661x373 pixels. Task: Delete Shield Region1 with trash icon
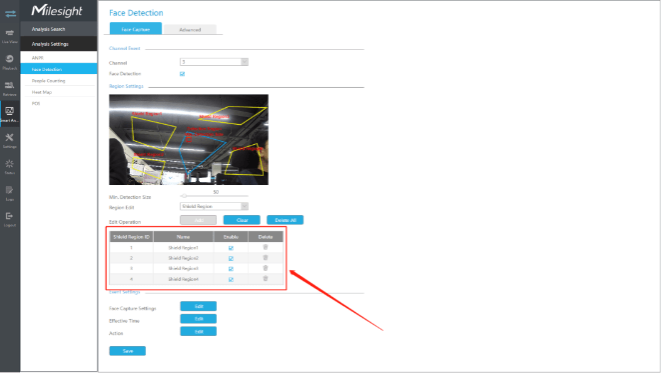point(266,247)
